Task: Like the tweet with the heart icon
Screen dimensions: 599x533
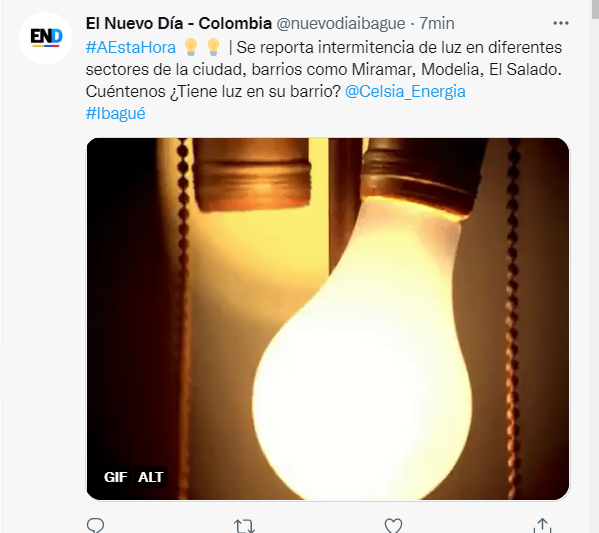Action: (x=393, y=526)
